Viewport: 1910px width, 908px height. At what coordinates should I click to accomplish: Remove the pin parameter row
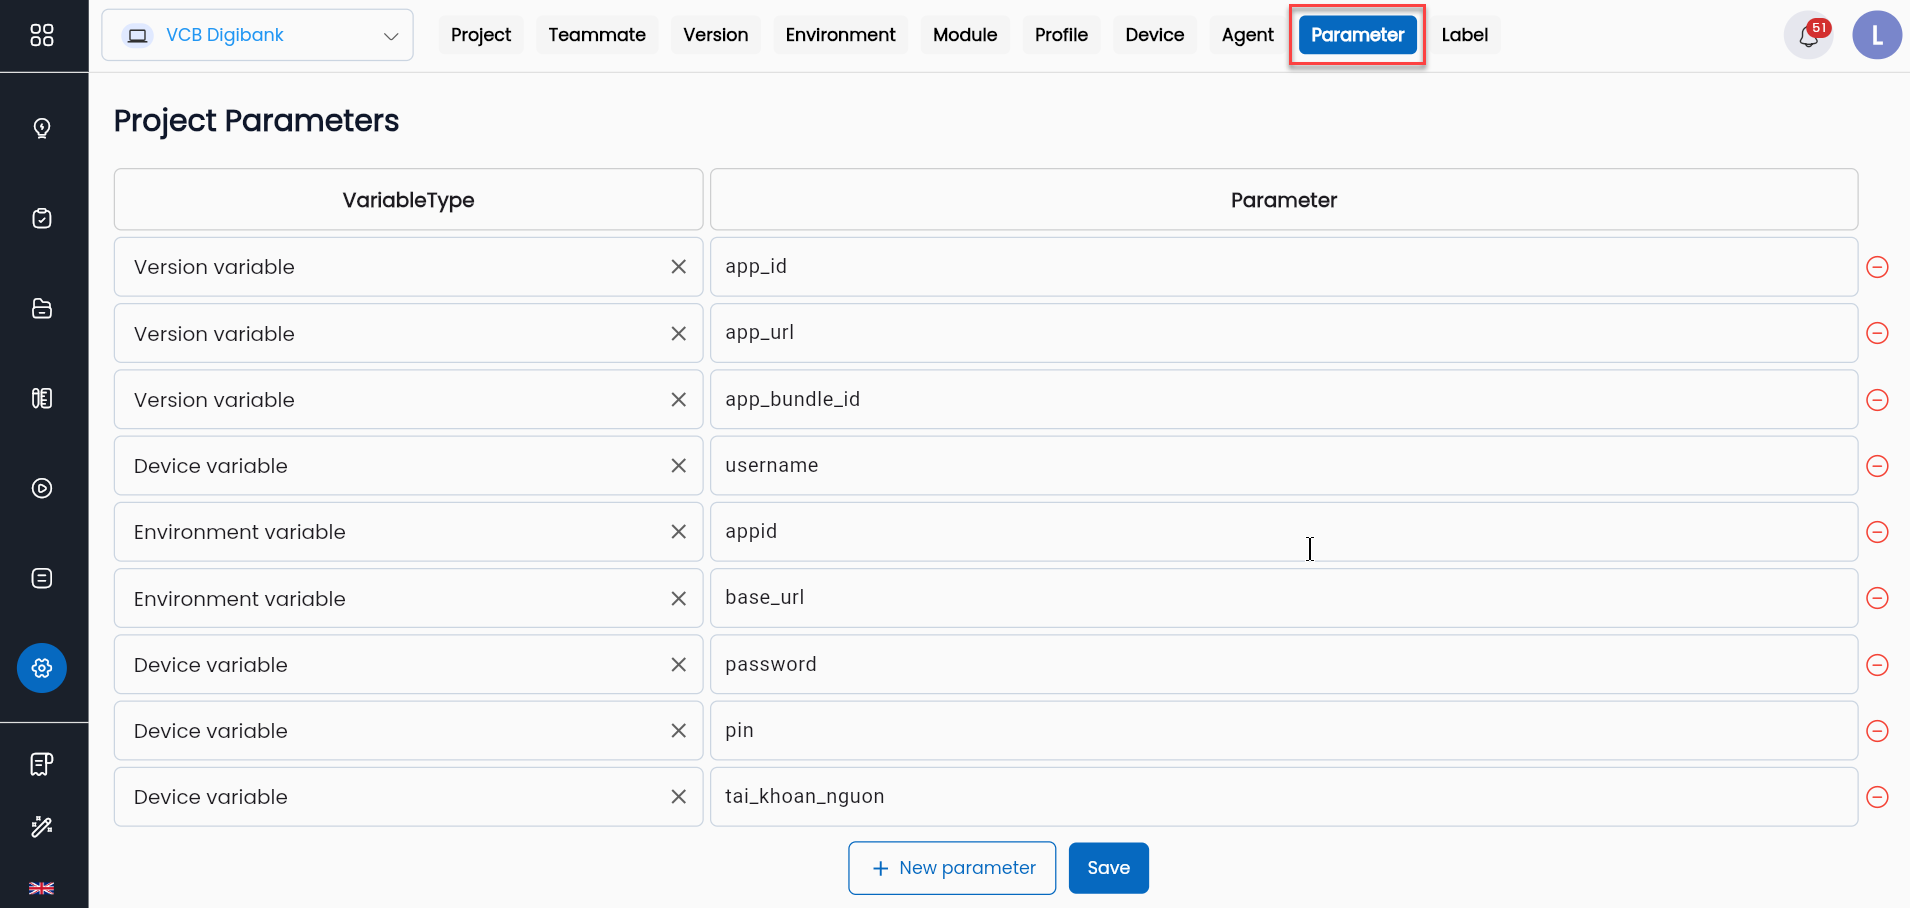[x=1878, y=731]
